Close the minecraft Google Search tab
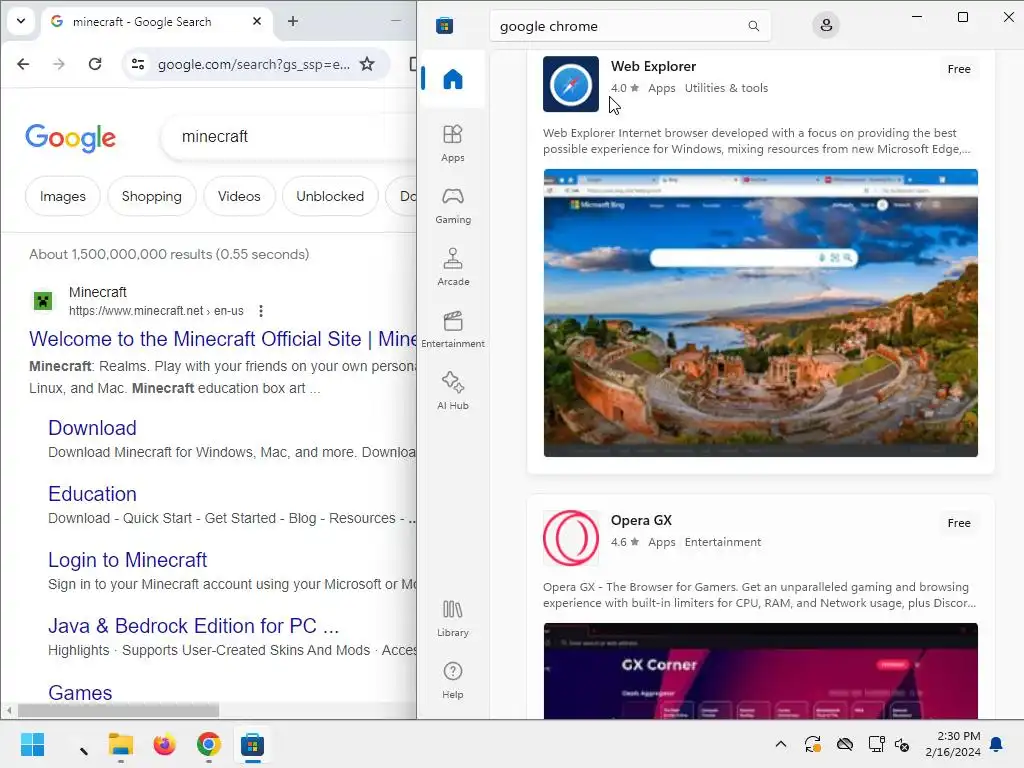Viewport: 1024px width, 768px height. point(257,22)
